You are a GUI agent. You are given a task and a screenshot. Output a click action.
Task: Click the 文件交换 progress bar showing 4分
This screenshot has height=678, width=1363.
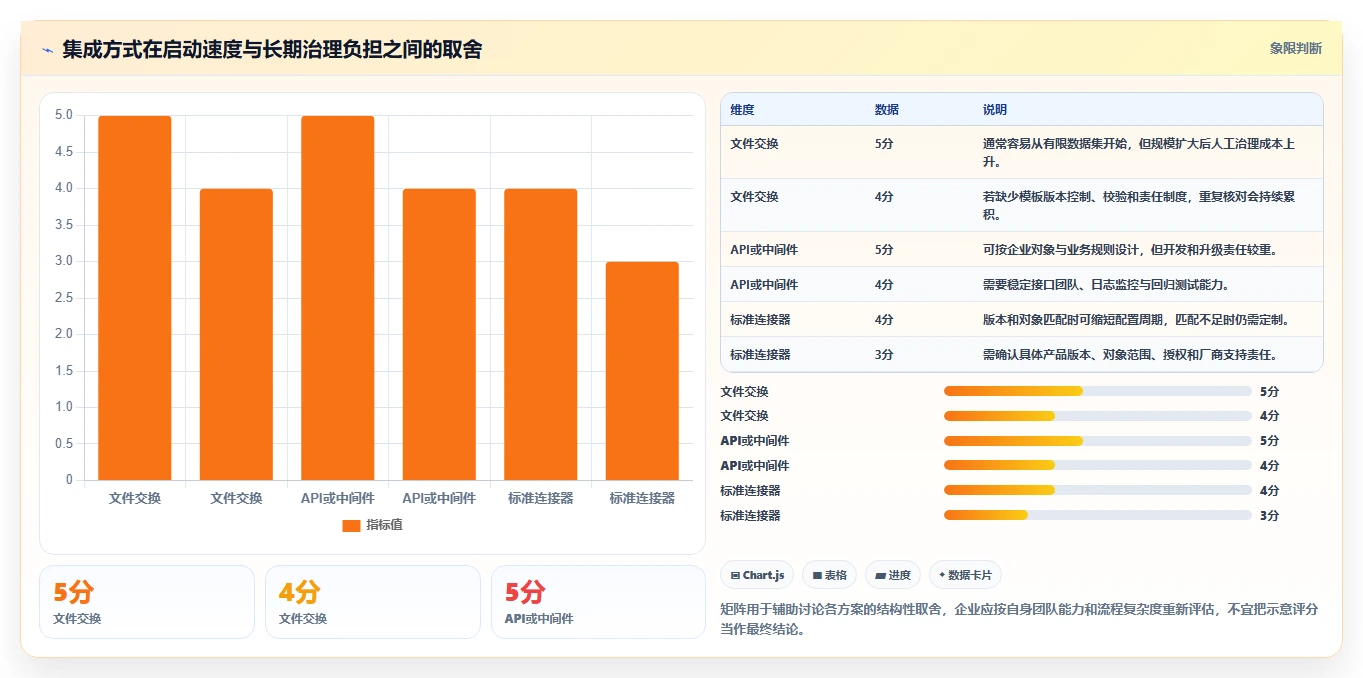1098,416
